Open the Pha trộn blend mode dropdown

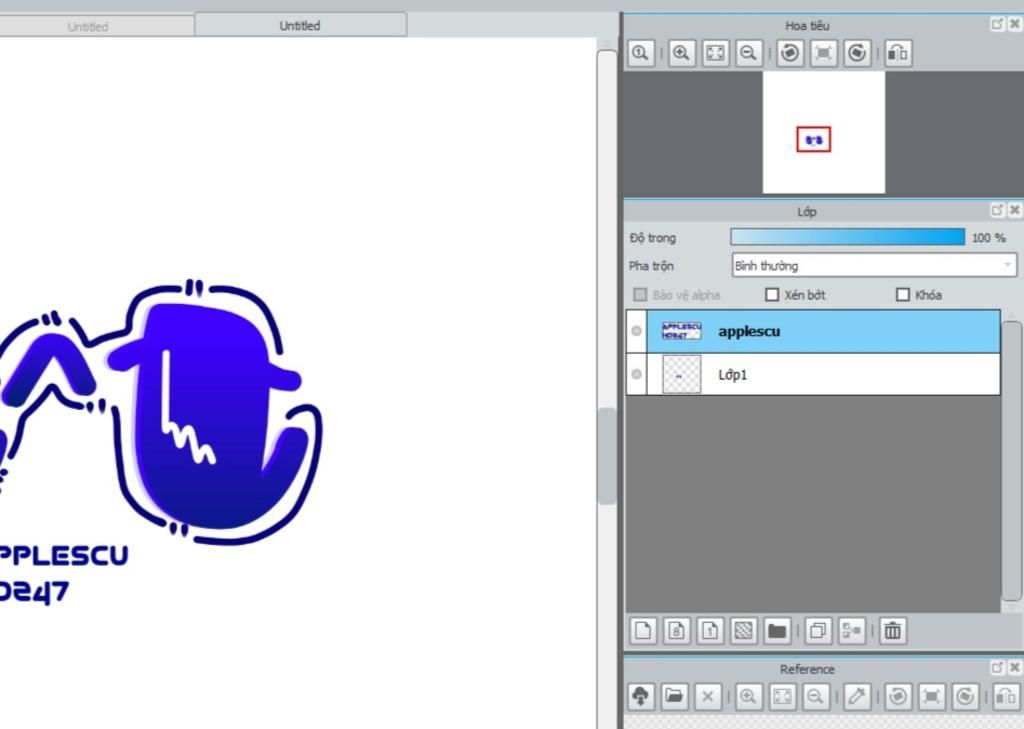(x=874, y=265)
